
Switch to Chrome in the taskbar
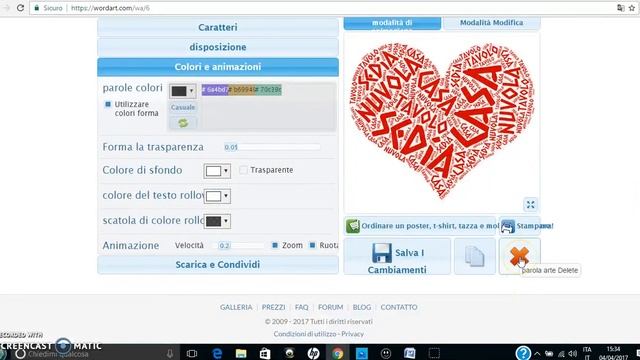point(338,353)
